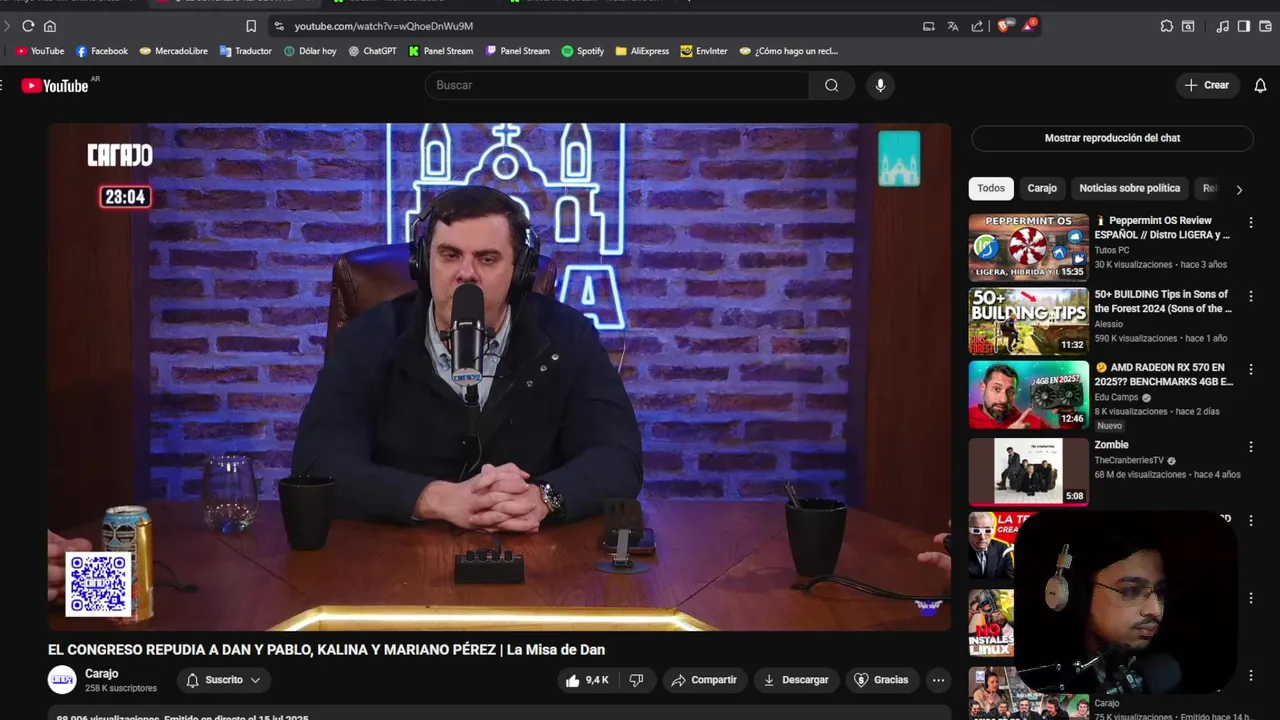The image size is (1280, 720).
Task: Open AliExpress bookmark folder
Action: (x=642, y=51)
